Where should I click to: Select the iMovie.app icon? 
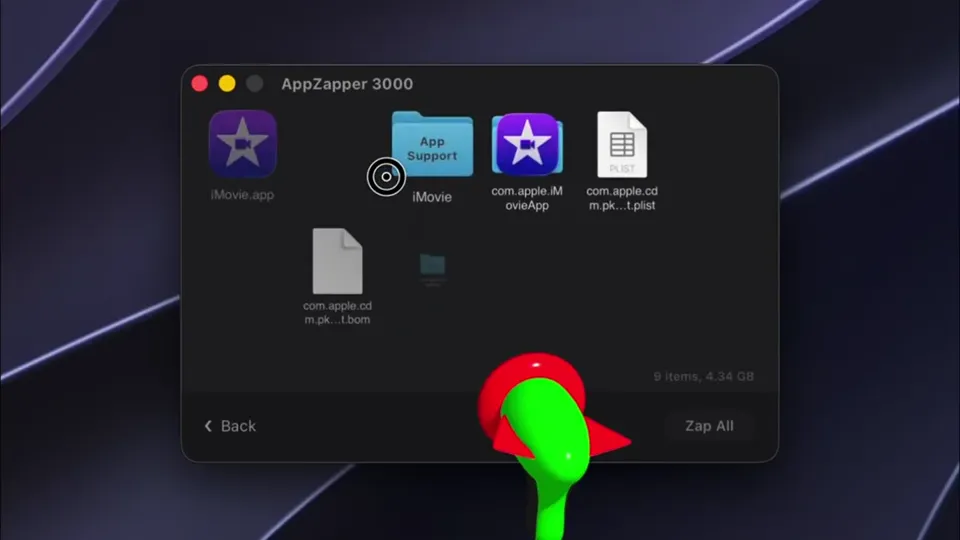click(x=242, y=144)
